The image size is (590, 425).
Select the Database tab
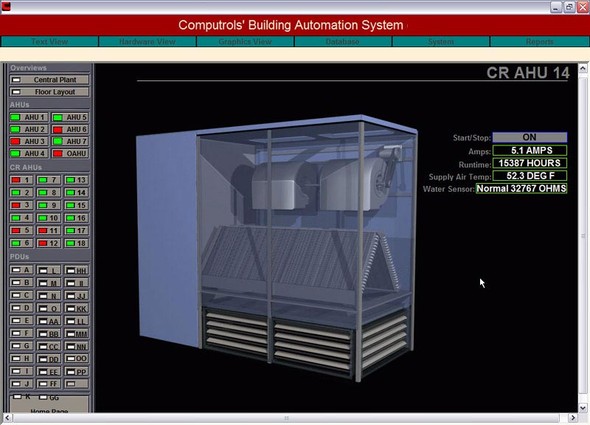coord(343,41)
